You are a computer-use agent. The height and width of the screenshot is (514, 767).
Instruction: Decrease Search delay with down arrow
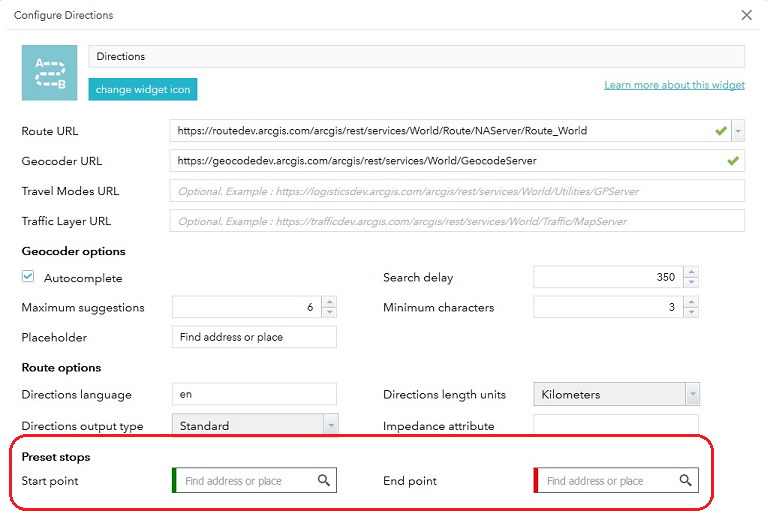pyautogui.click(x=691, y=282)
